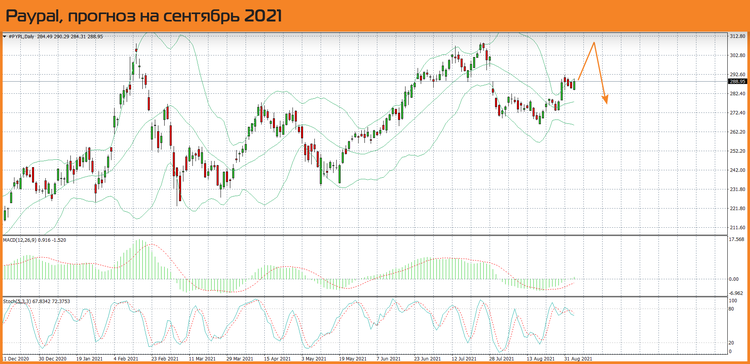Click the 302.80 price axis value
Screen dimensions: 750x364
(737, 56)
